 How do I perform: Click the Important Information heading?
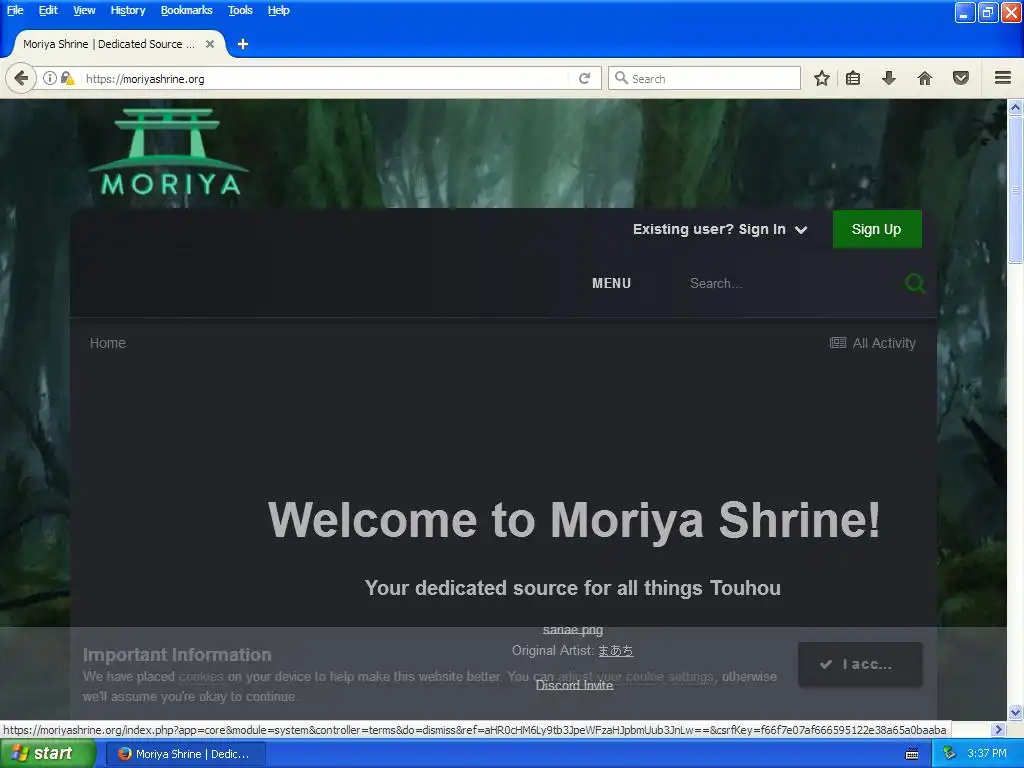click(x=177, y=654)
